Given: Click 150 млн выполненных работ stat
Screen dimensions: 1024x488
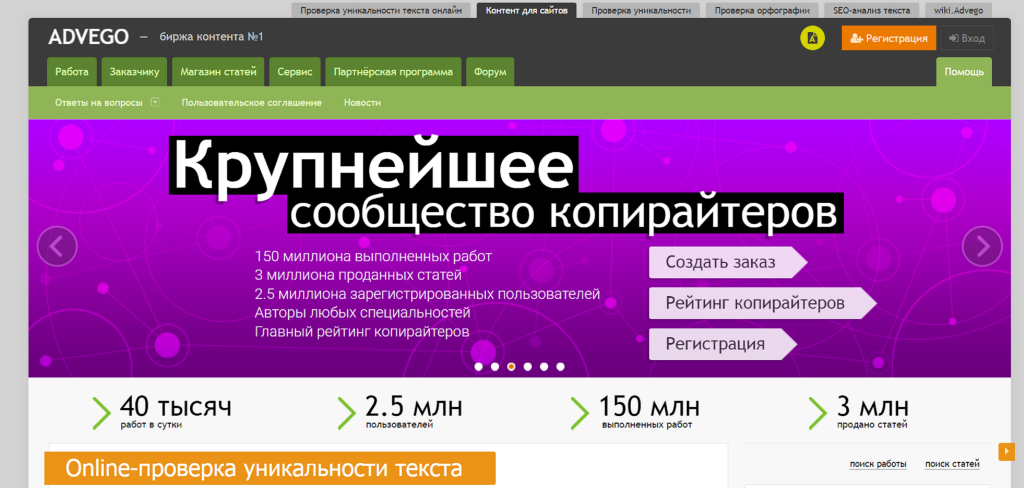Looking at the screenshot, I should (649, 413).
